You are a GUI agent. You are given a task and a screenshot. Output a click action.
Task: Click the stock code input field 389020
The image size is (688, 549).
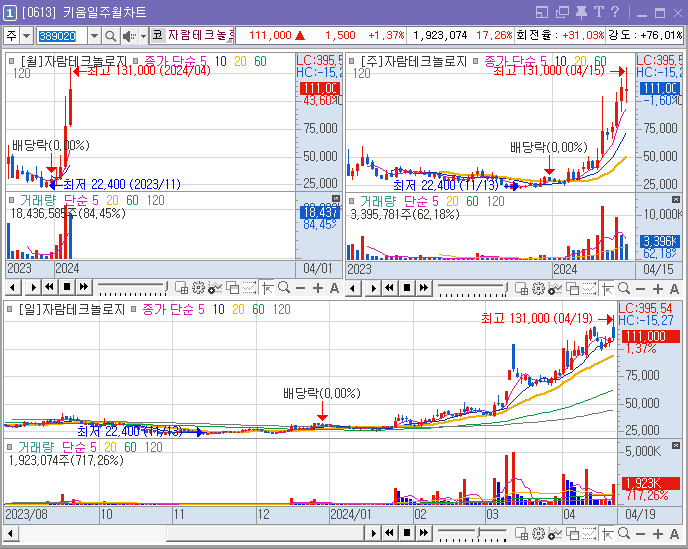click(61, 36)
